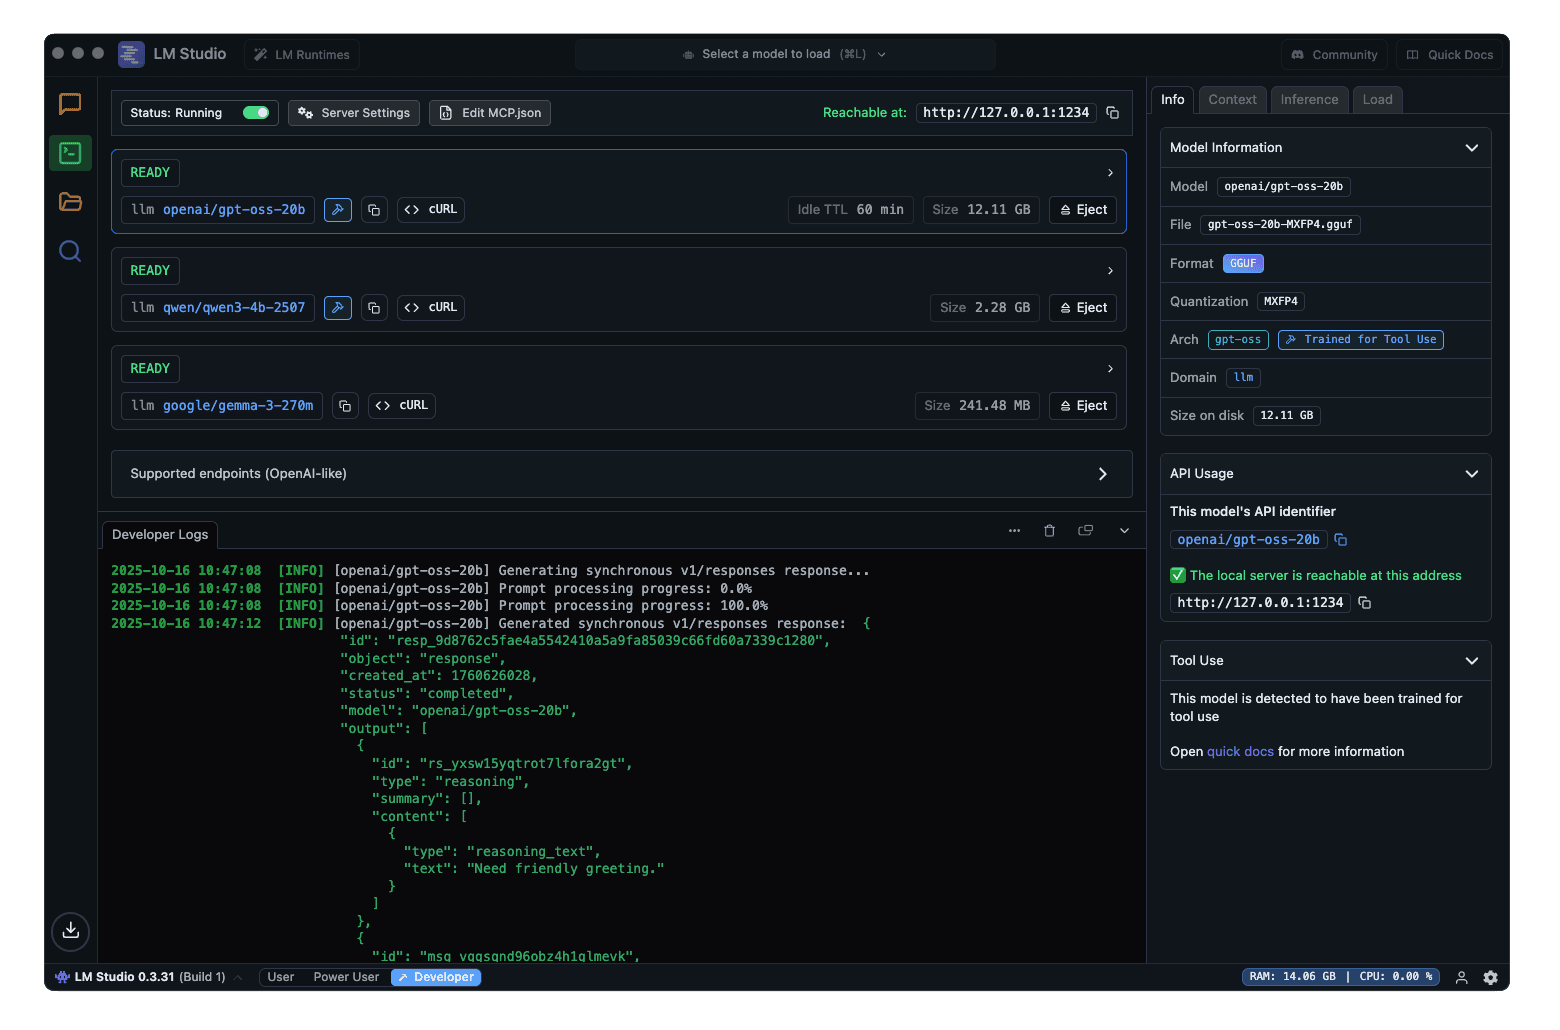This screenshot has height=1030, width=1560.
Task: Click tool-use icon for openai/gpt-oss-20b
Action: 338,210
